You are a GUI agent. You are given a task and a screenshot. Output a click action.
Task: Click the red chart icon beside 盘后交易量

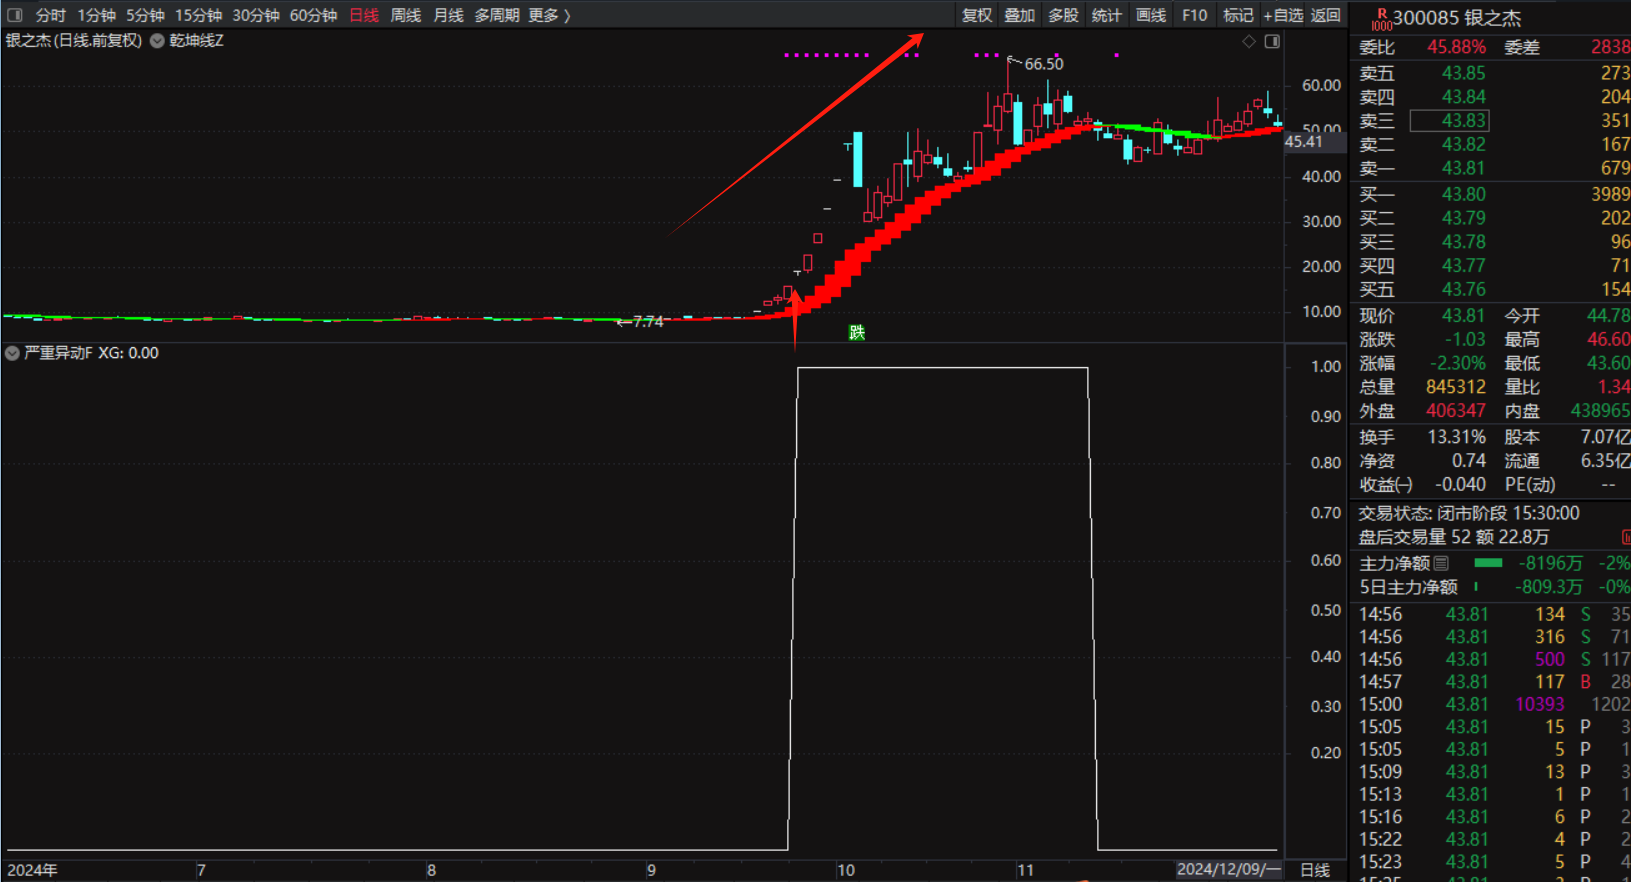point(1625,538)
